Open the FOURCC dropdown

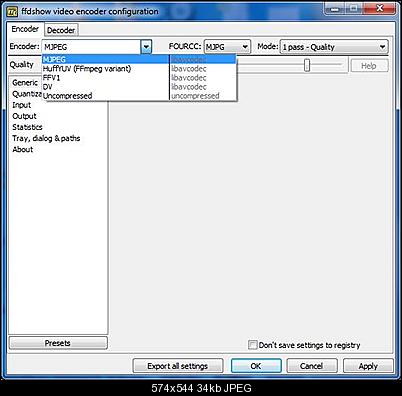(x=227, y=47)
